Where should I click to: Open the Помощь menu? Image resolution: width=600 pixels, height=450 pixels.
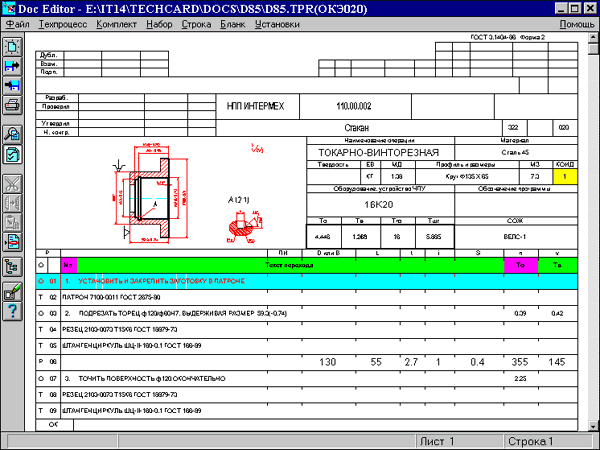pos(578,23)
